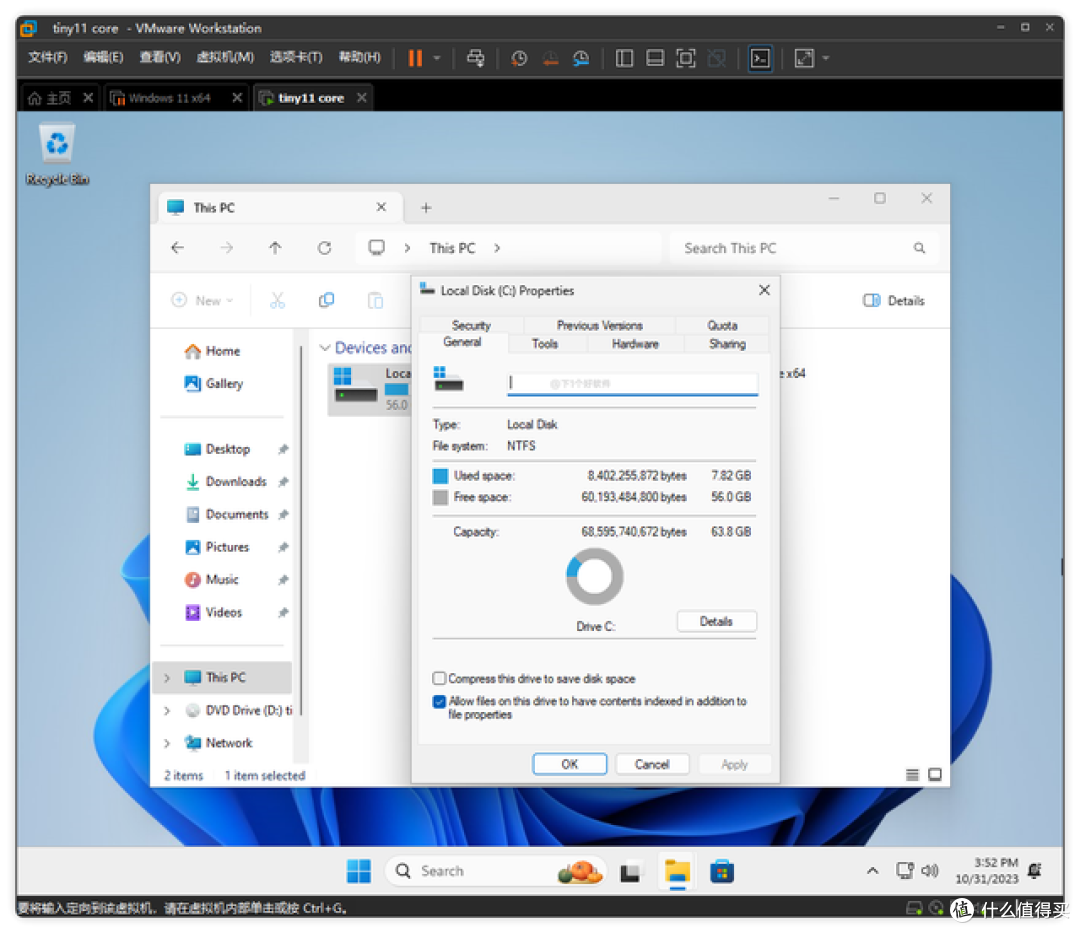Disable file content indexing on drive C
The height and width of the screenshot is (933, 1080).
coord(439,701)
